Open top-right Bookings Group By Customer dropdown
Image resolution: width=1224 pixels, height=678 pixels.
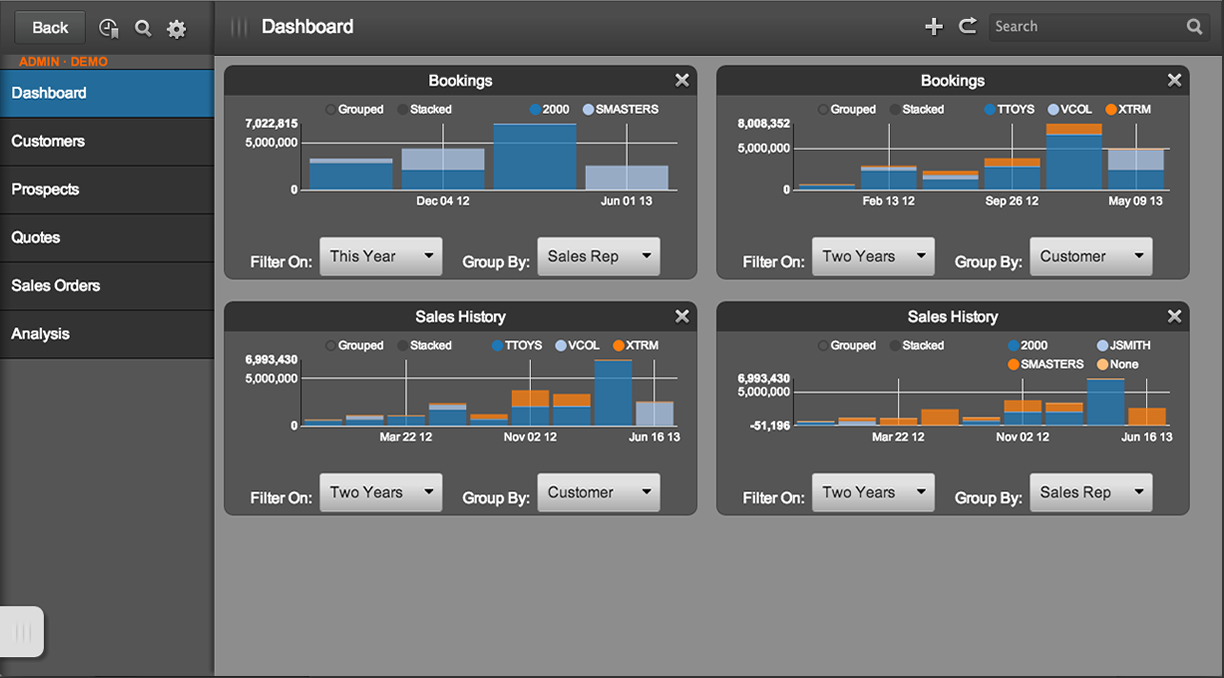point(1091,256)
